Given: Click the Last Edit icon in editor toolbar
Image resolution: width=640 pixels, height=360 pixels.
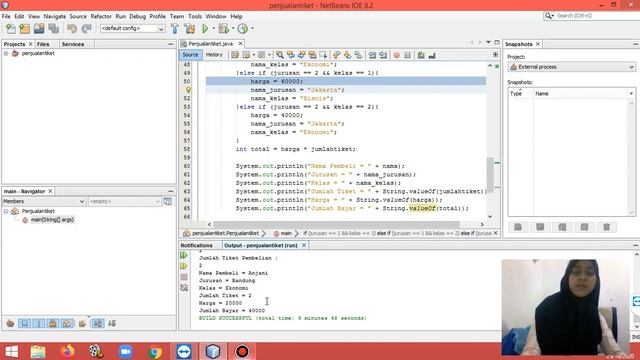Looking at the screenshot, I should (x=235, y=55).
